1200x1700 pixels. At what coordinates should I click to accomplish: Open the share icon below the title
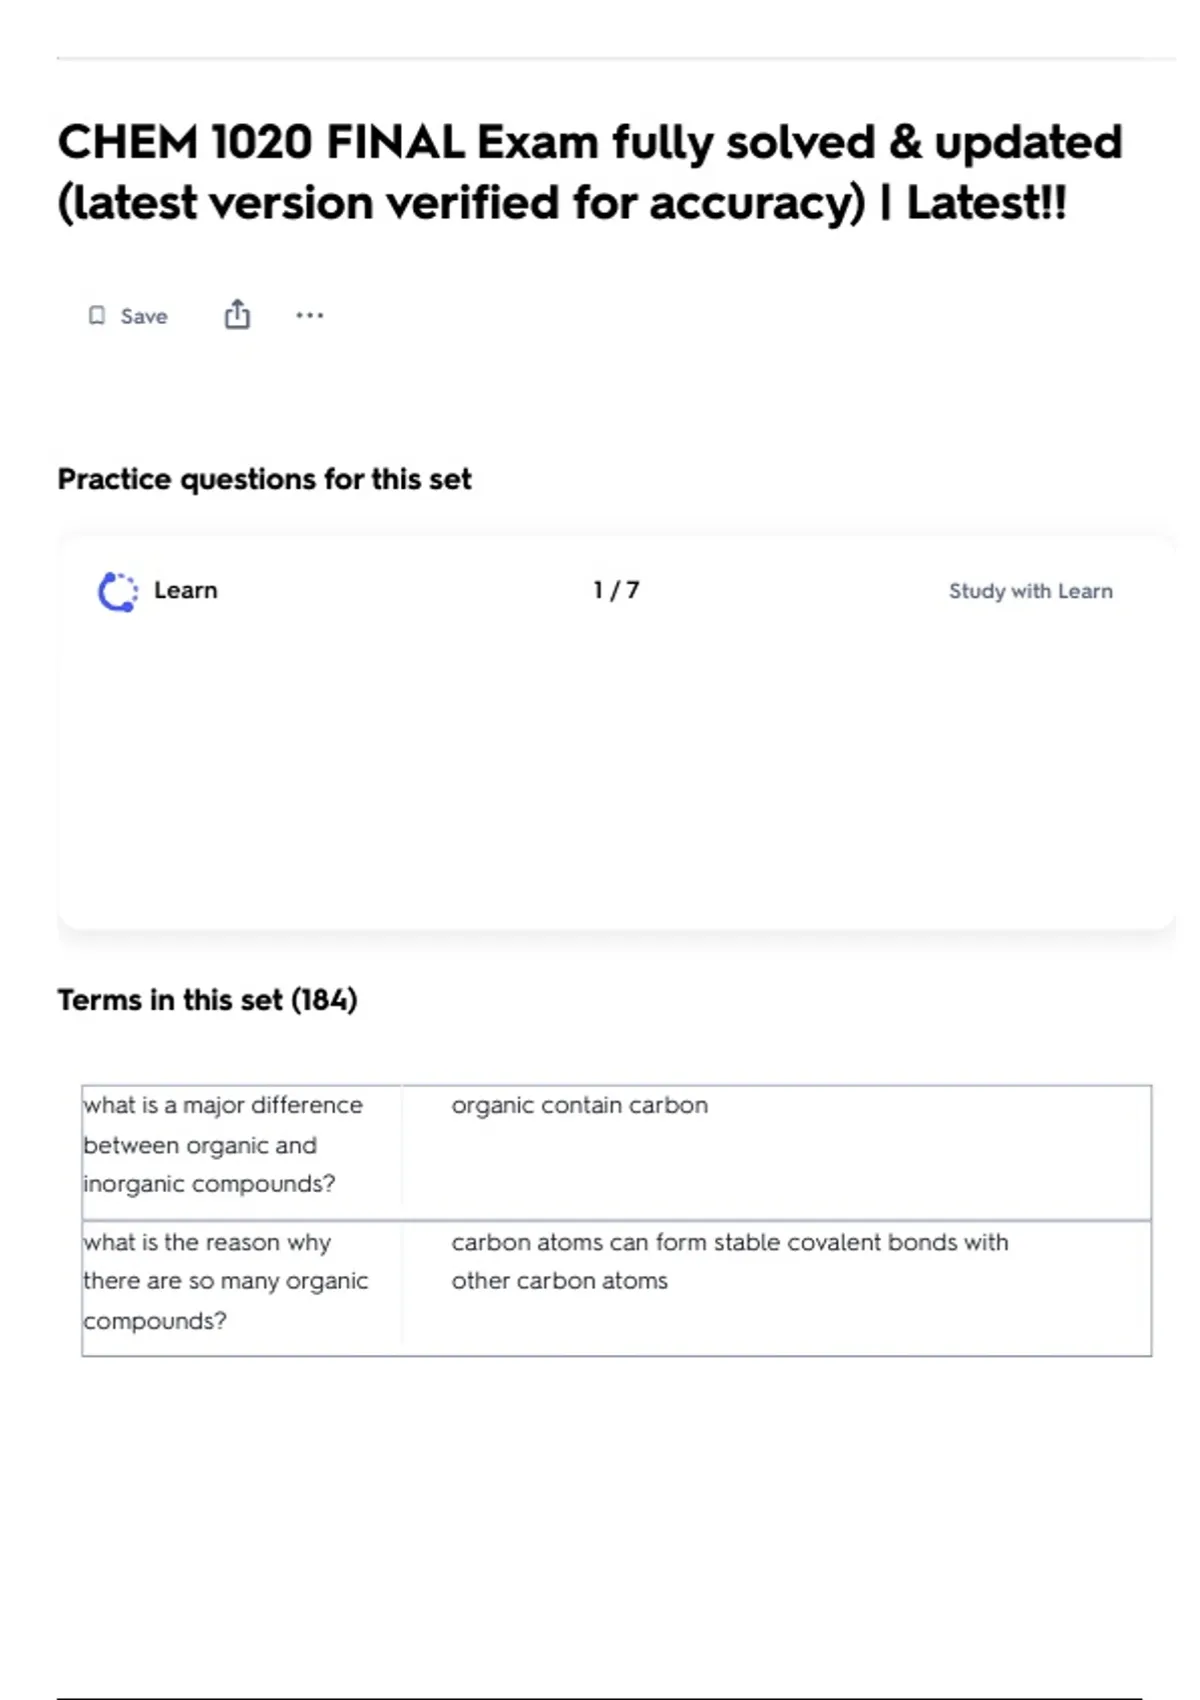(237, 315)
